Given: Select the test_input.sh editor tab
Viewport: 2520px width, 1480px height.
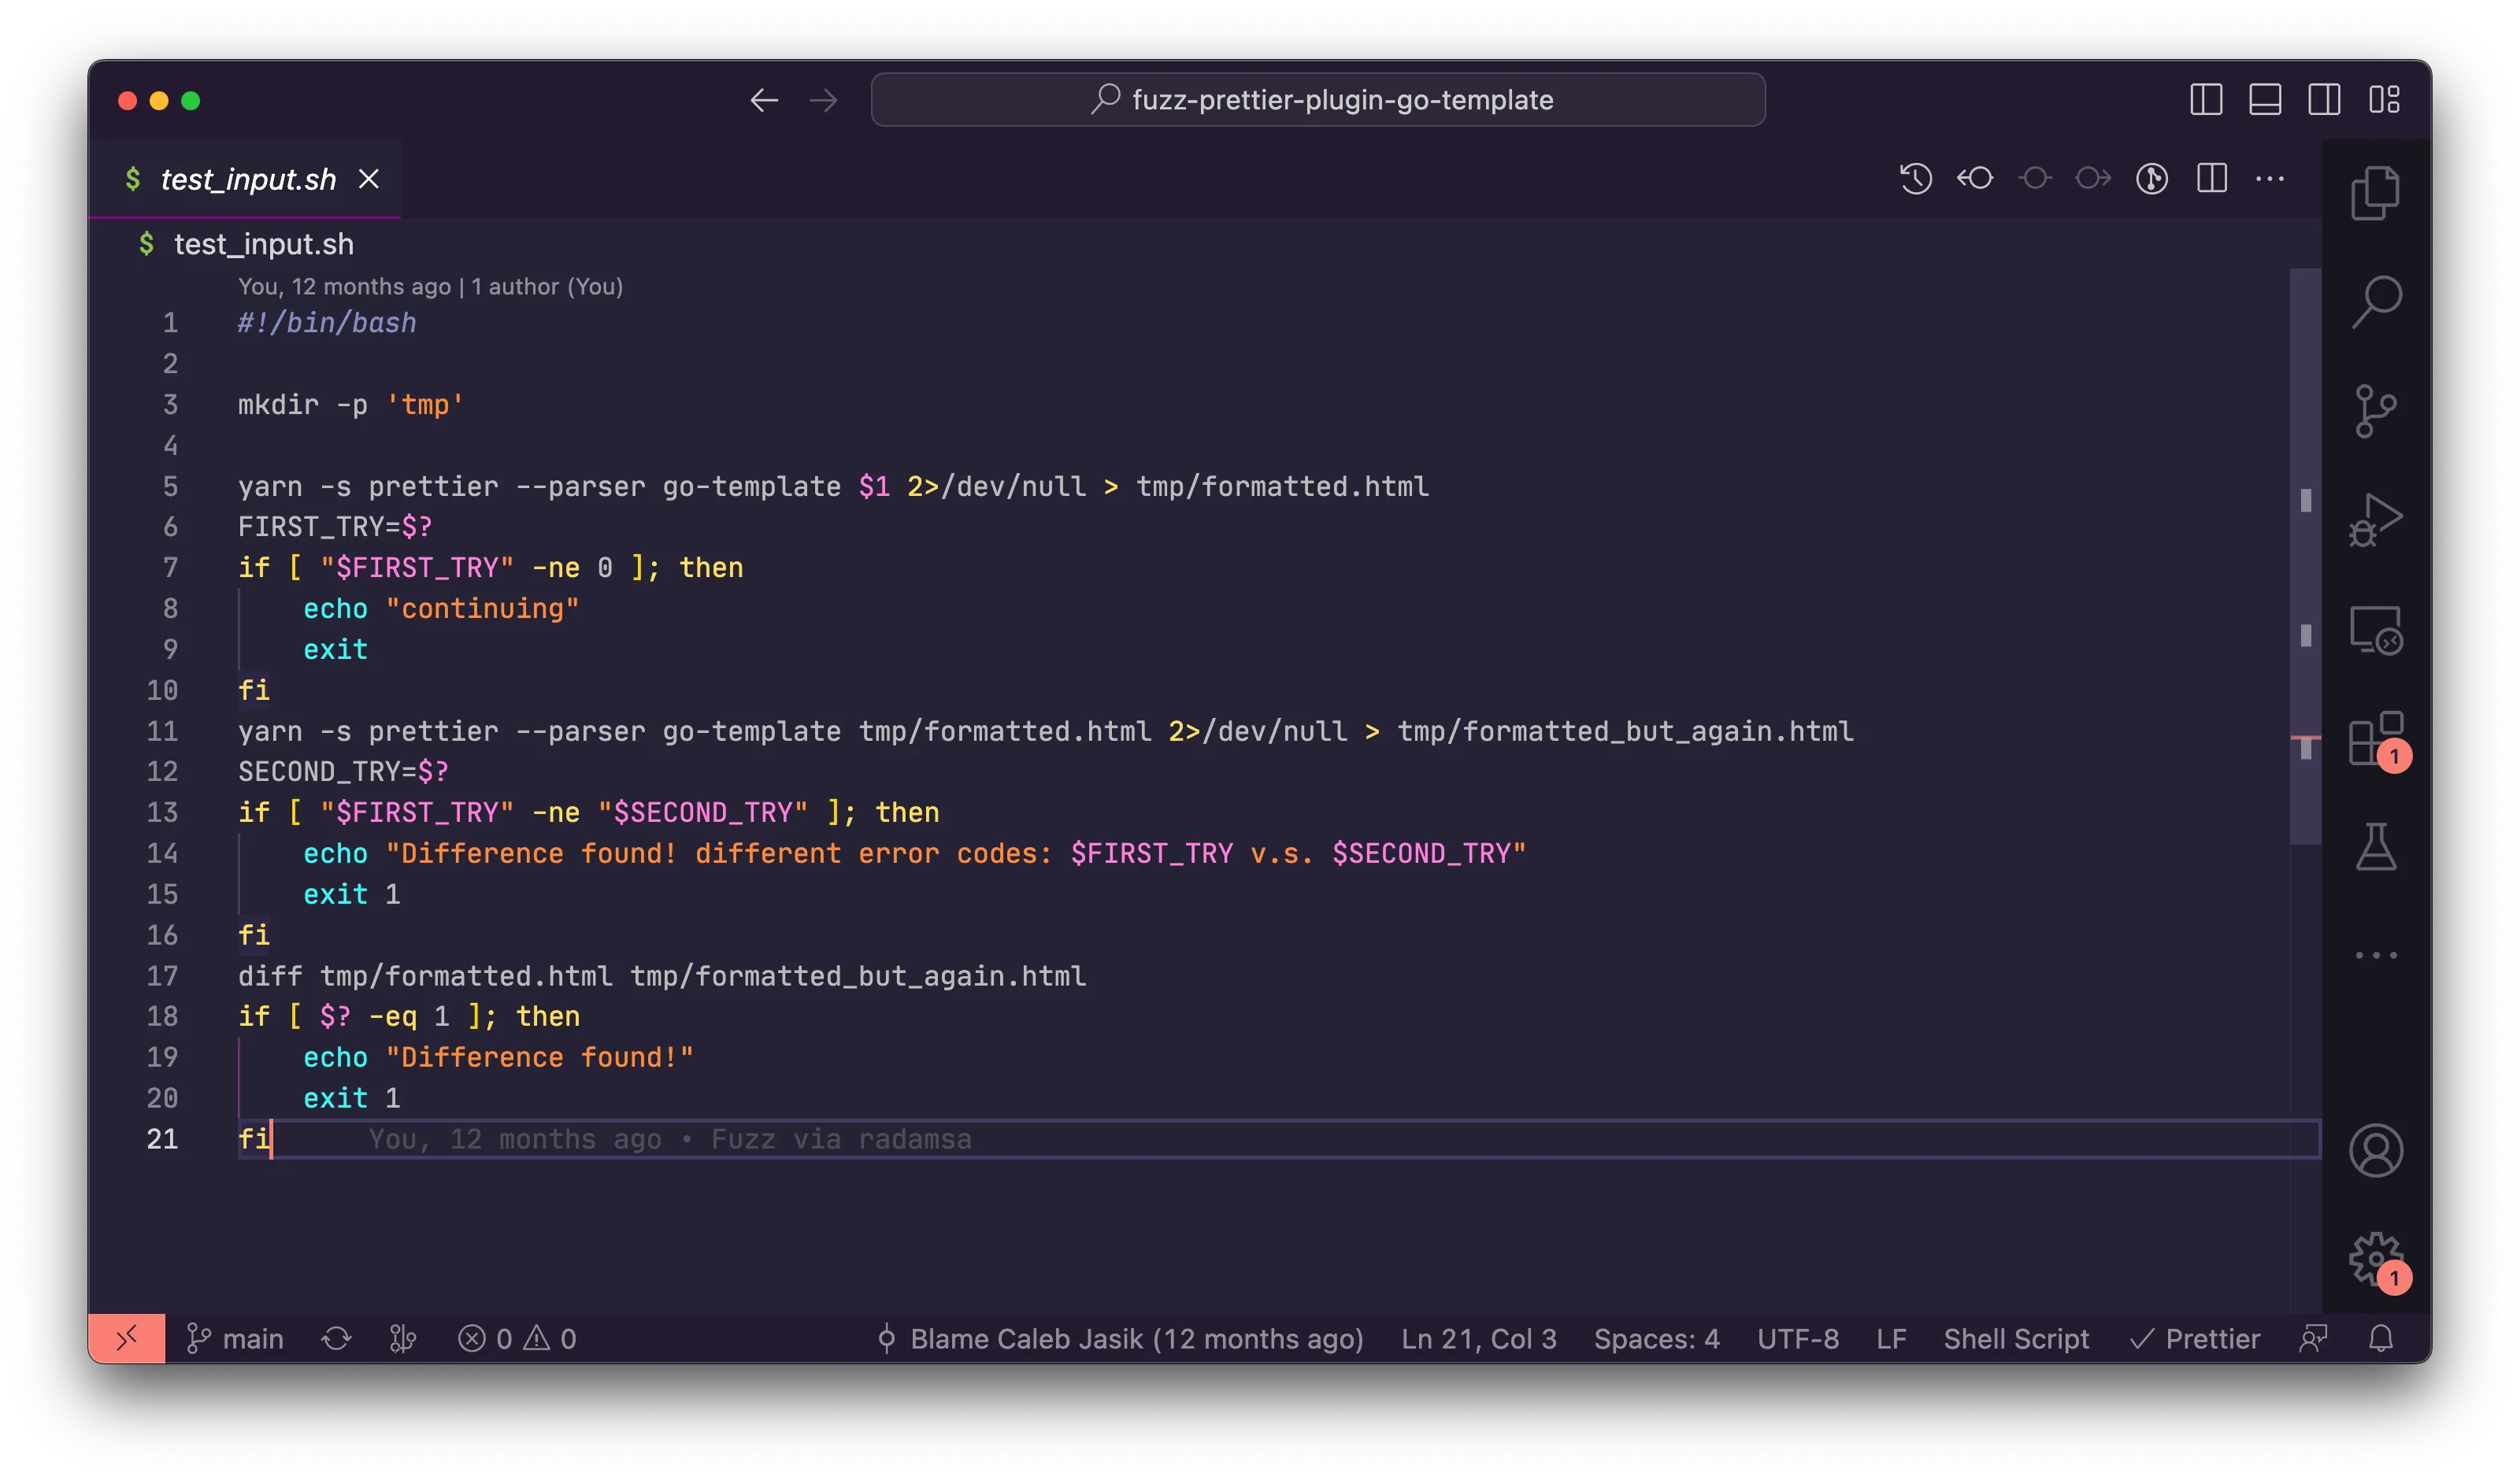Looking at the screenshot, I should [247, 180].
